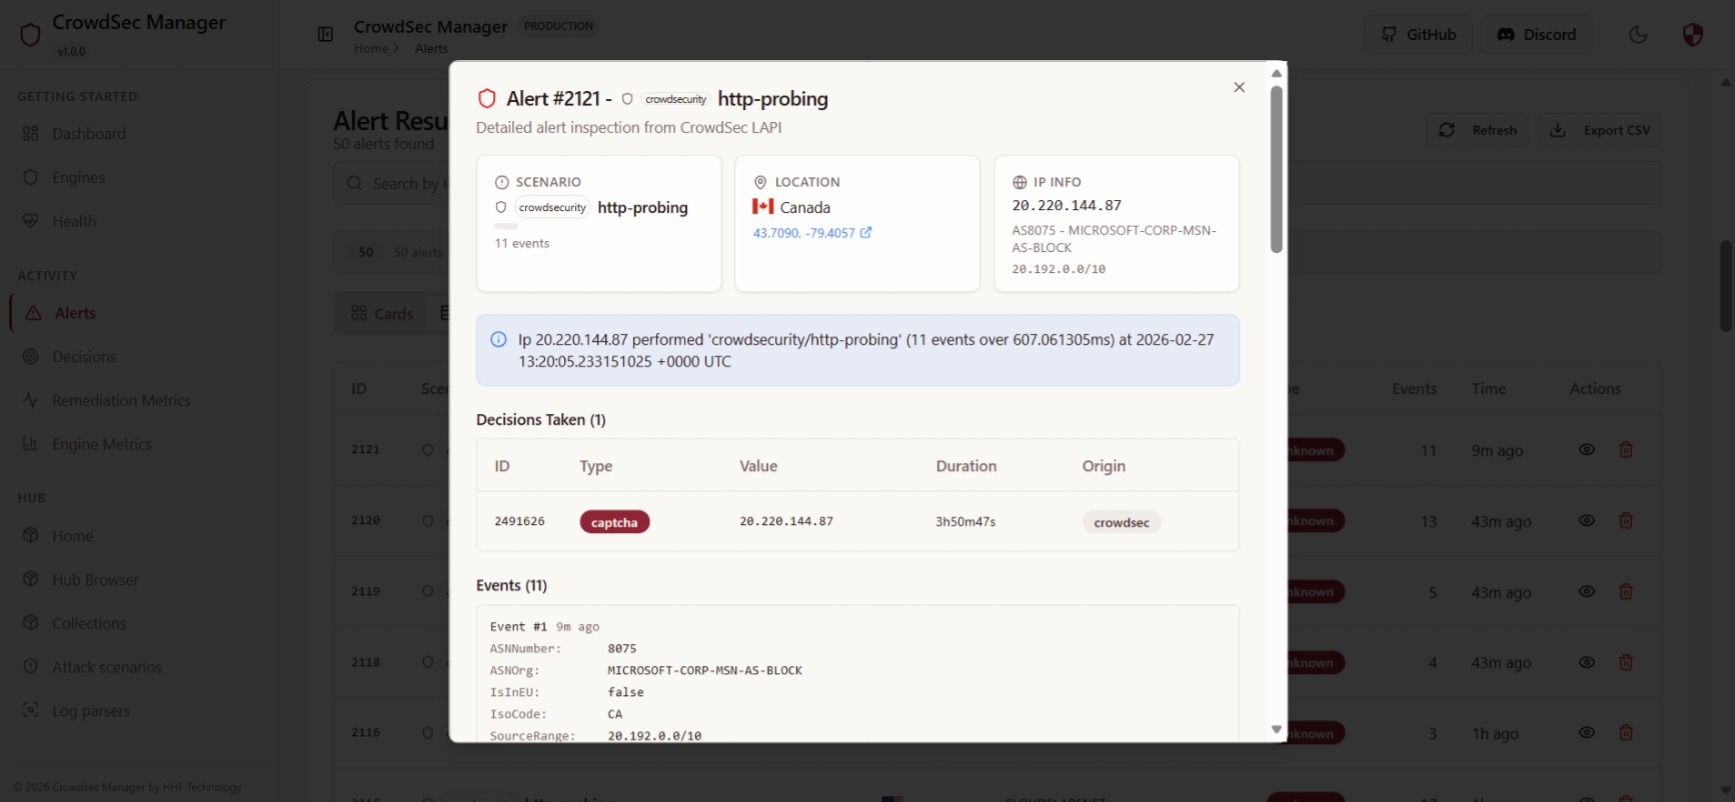This screenshot has width=1735, height=802.
Task: Open the Hub Home item in the sidebar
Action: click(x=139, y=536)
